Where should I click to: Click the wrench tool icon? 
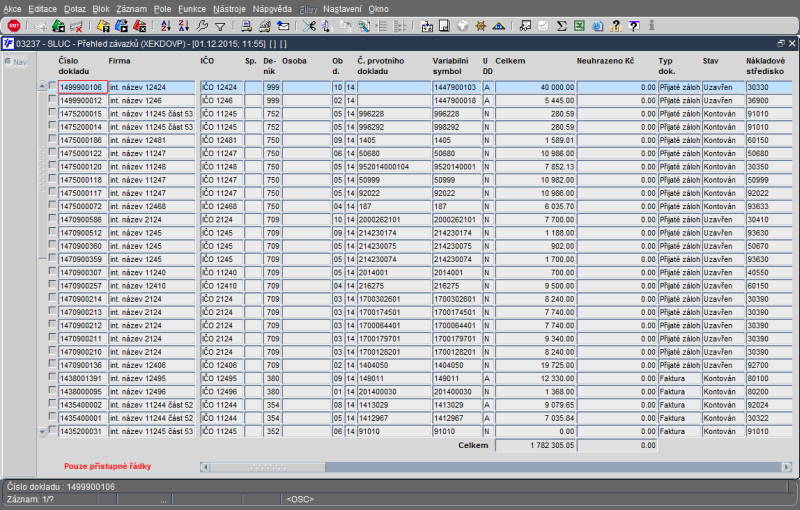click(x=202, y=25)
